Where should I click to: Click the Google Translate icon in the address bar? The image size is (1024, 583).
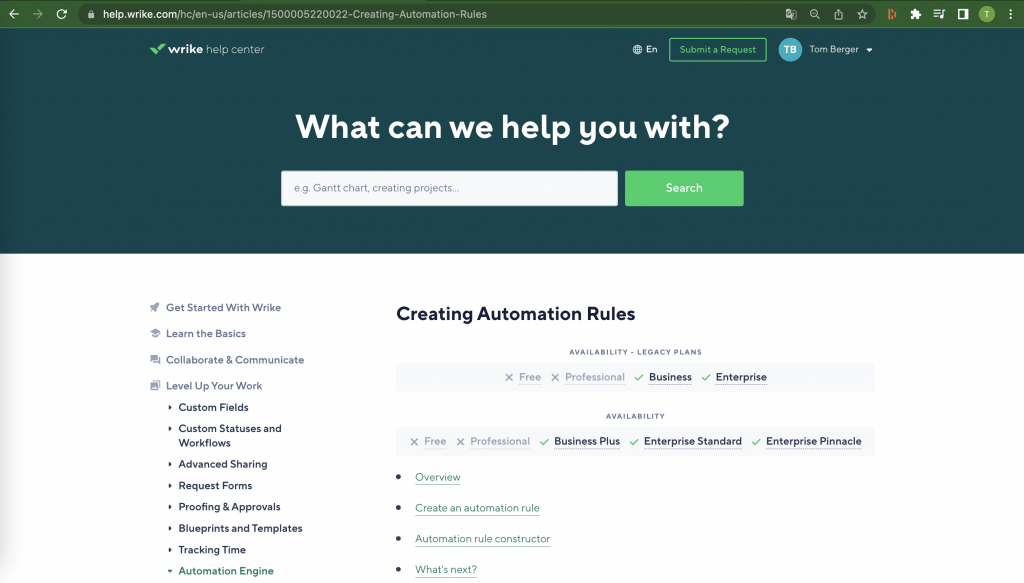(790, 14)
